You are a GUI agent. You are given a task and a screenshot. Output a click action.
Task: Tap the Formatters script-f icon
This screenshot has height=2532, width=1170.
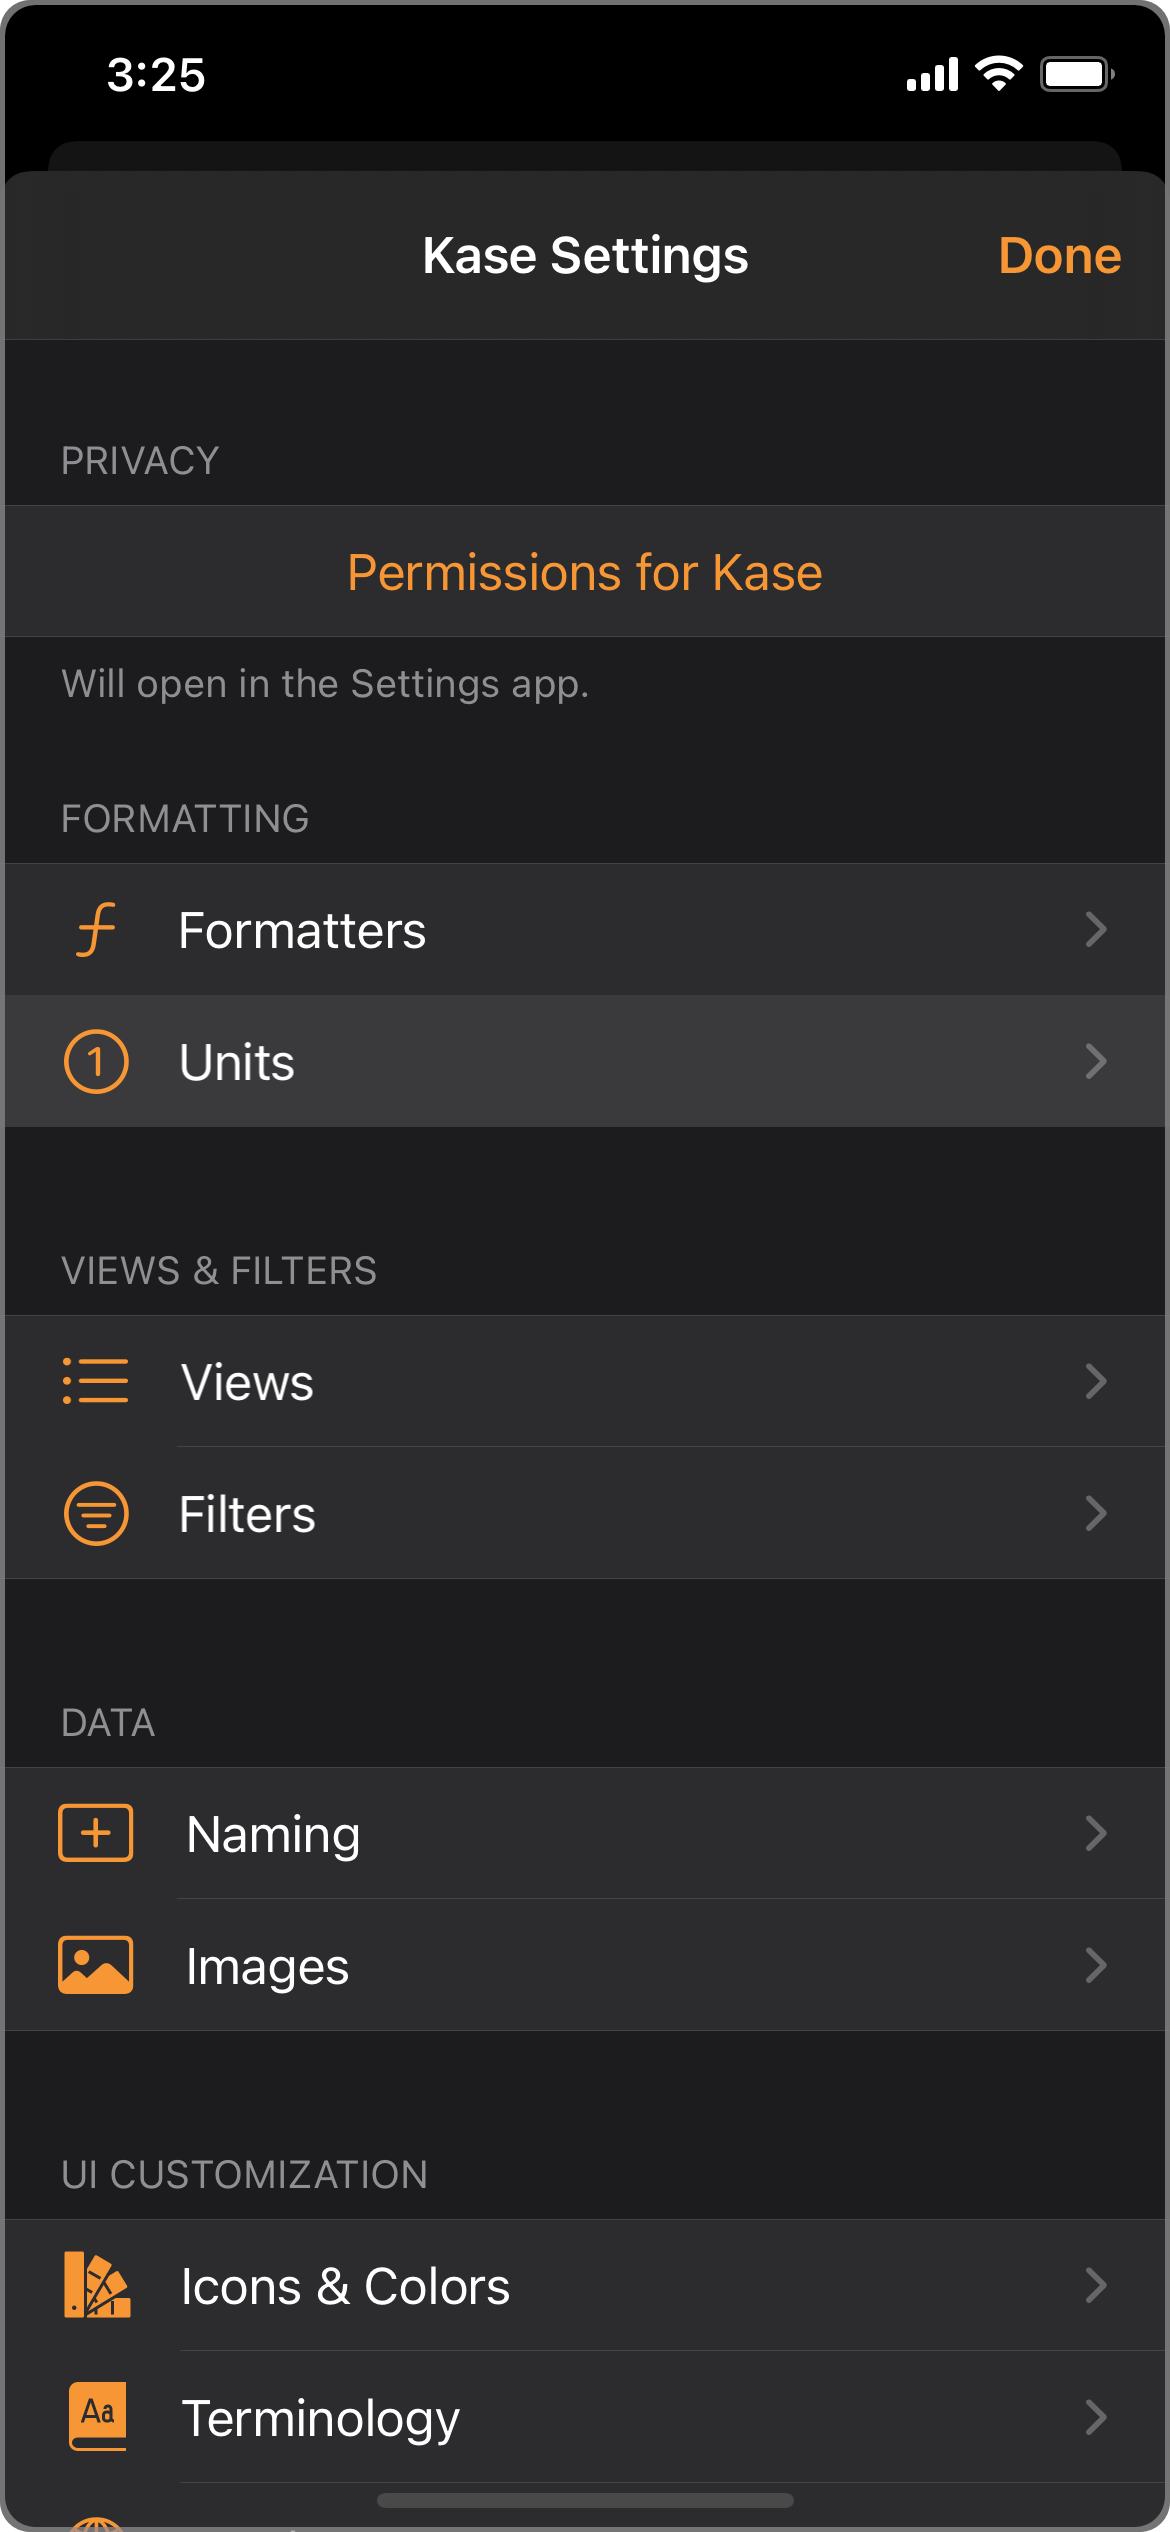96,930
